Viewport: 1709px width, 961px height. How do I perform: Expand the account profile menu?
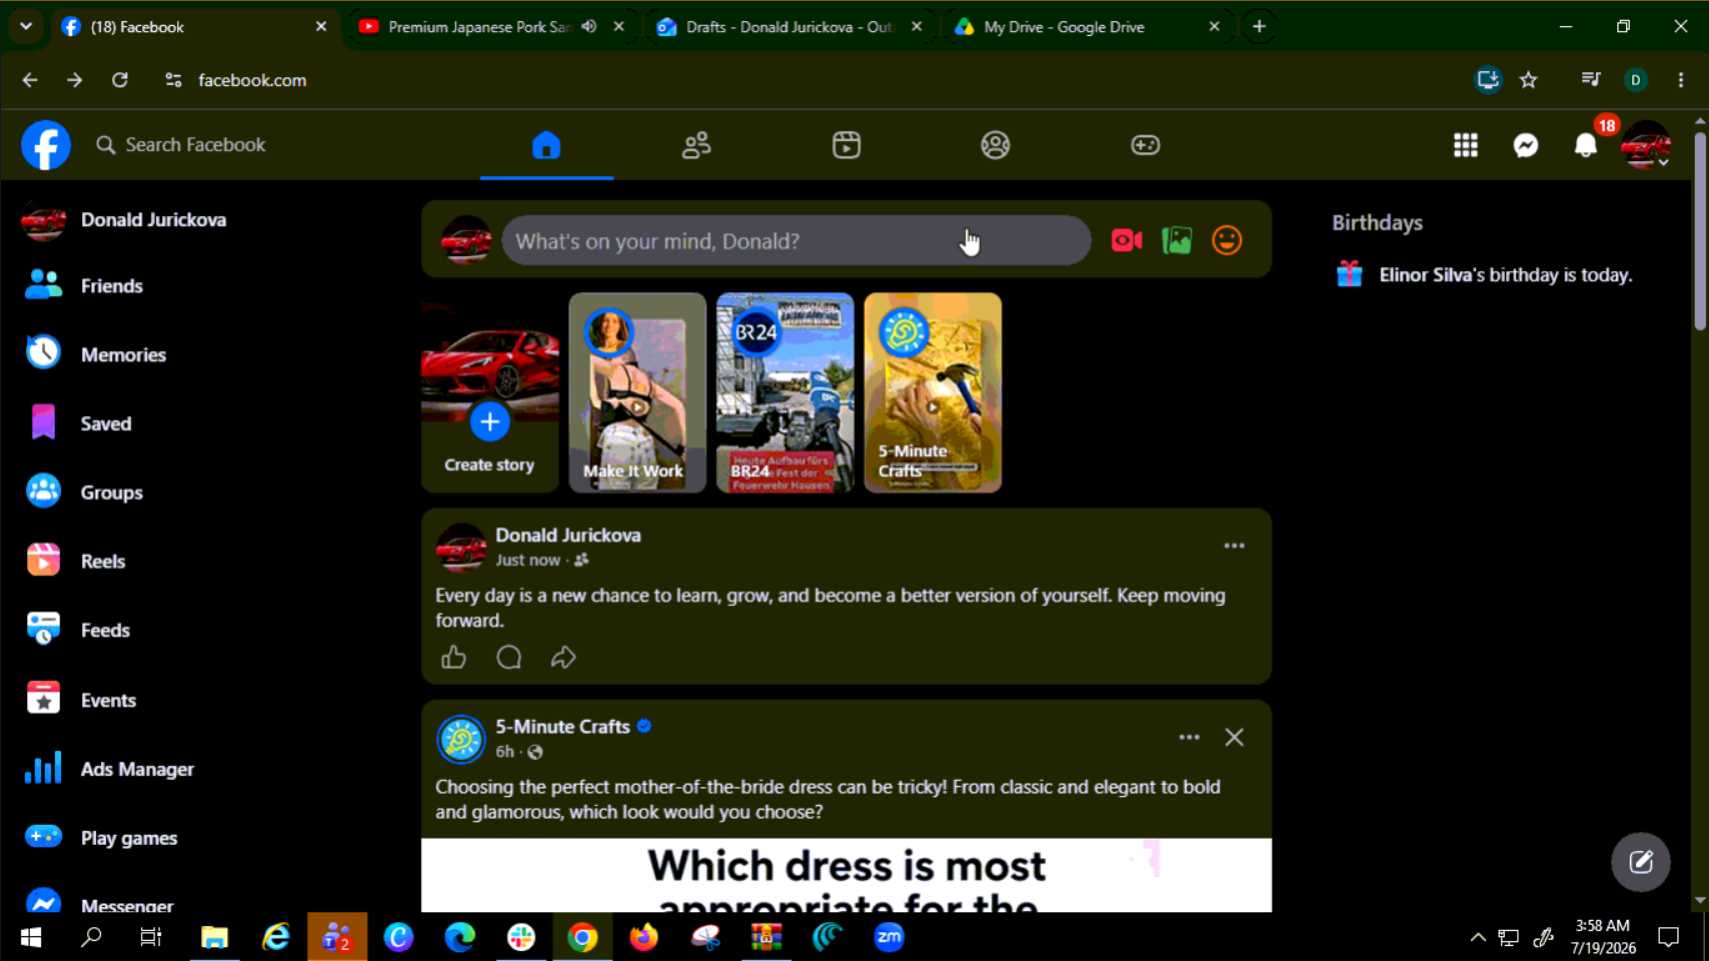pos(1646,145)
